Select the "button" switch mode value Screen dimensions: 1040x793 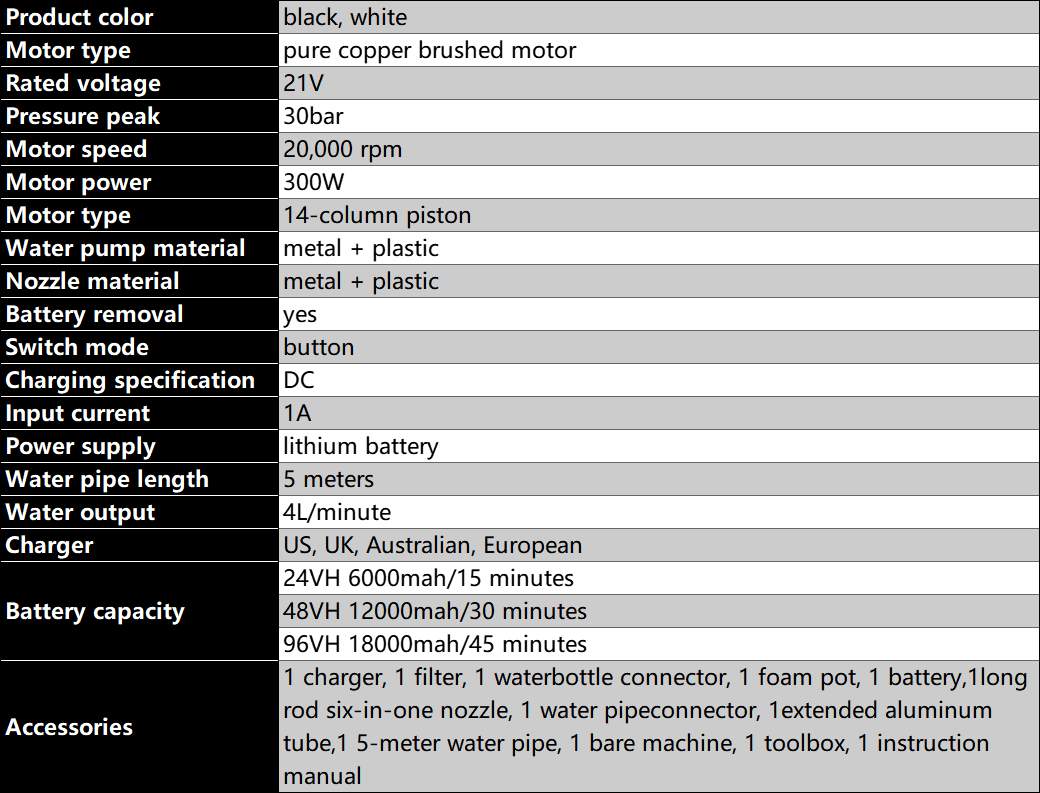point(319,347)
